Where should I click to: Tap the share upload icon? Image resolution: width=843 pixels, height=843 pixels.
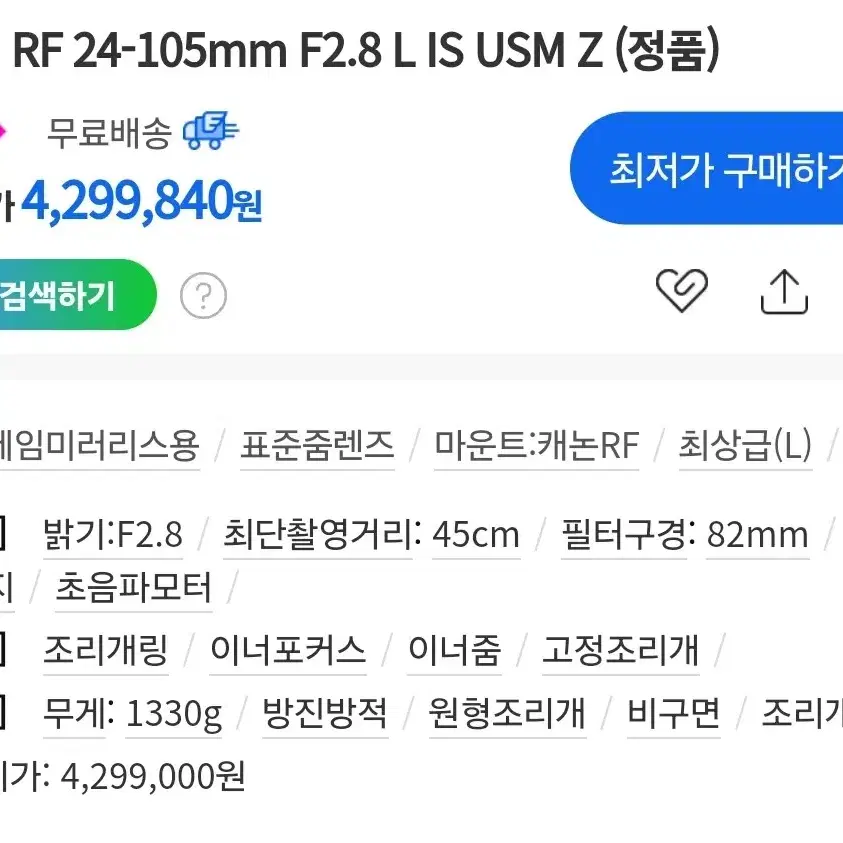pos(784,292)
